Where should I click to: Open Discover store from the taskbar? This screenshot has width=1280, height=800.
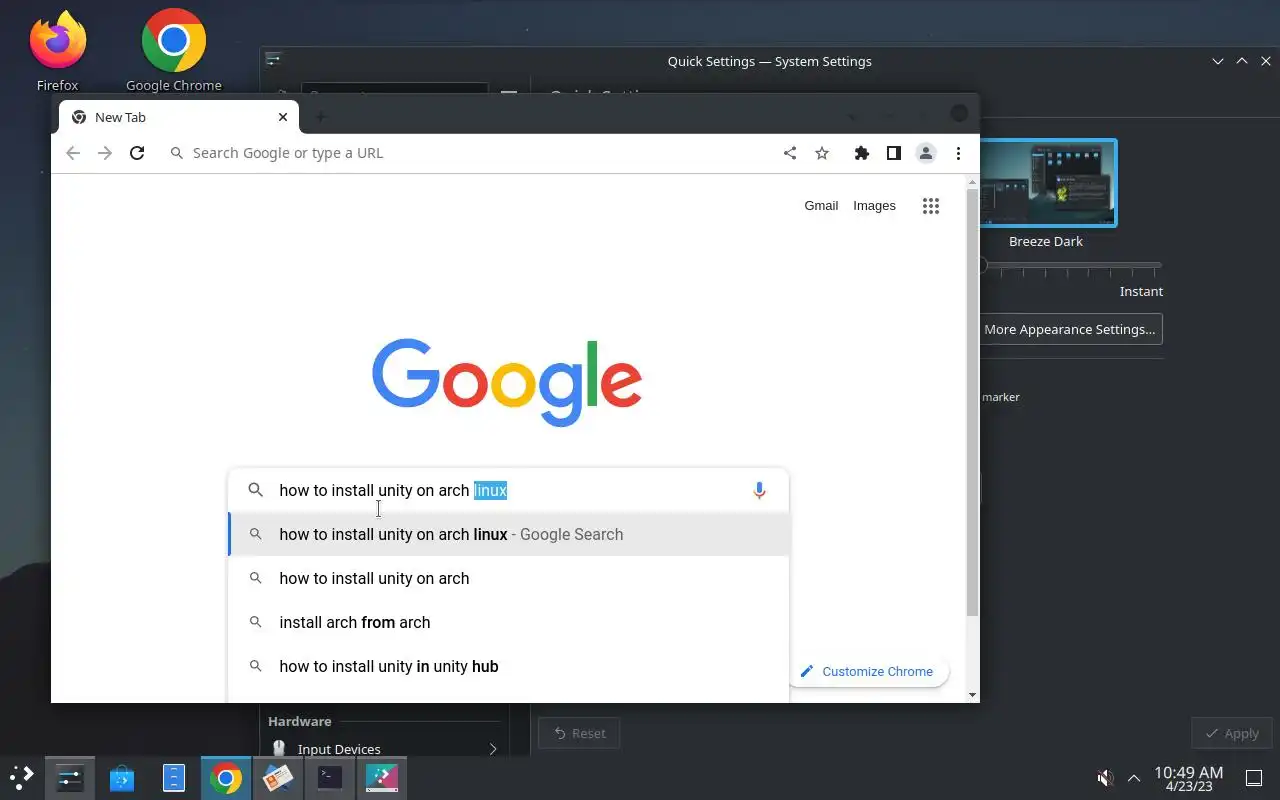point(122,777)
